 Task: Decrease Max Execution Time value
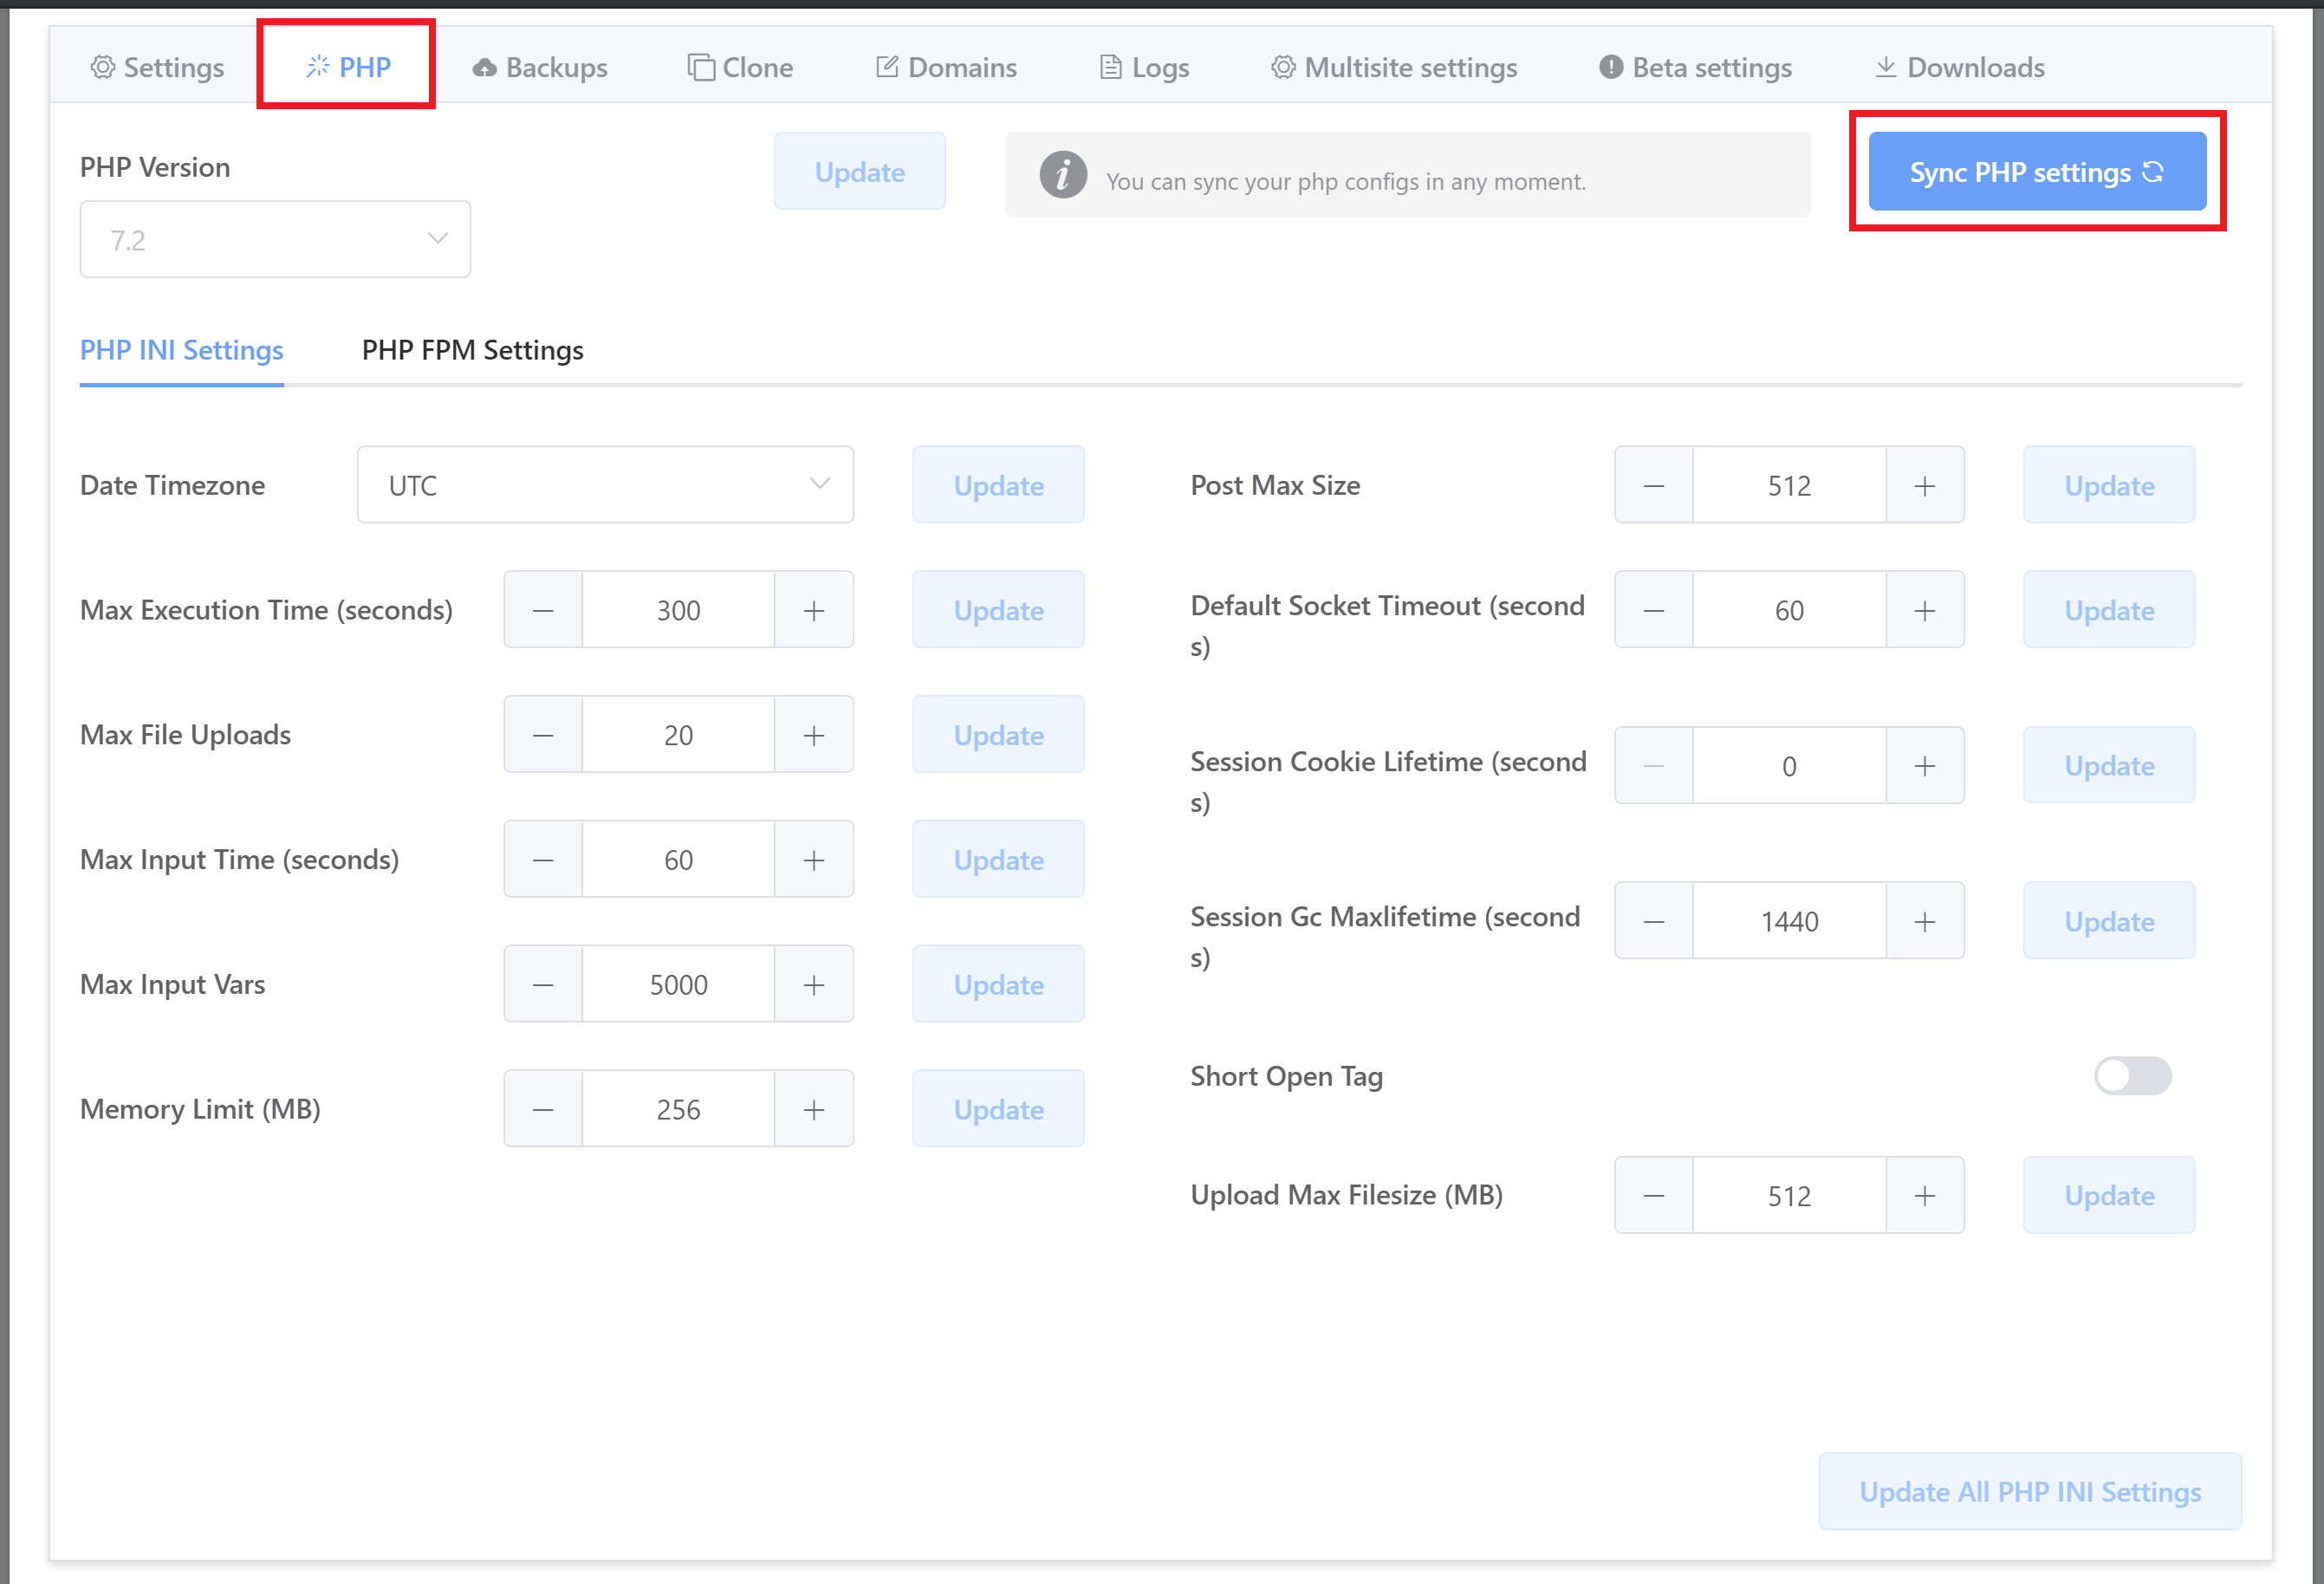coord(543,610)
